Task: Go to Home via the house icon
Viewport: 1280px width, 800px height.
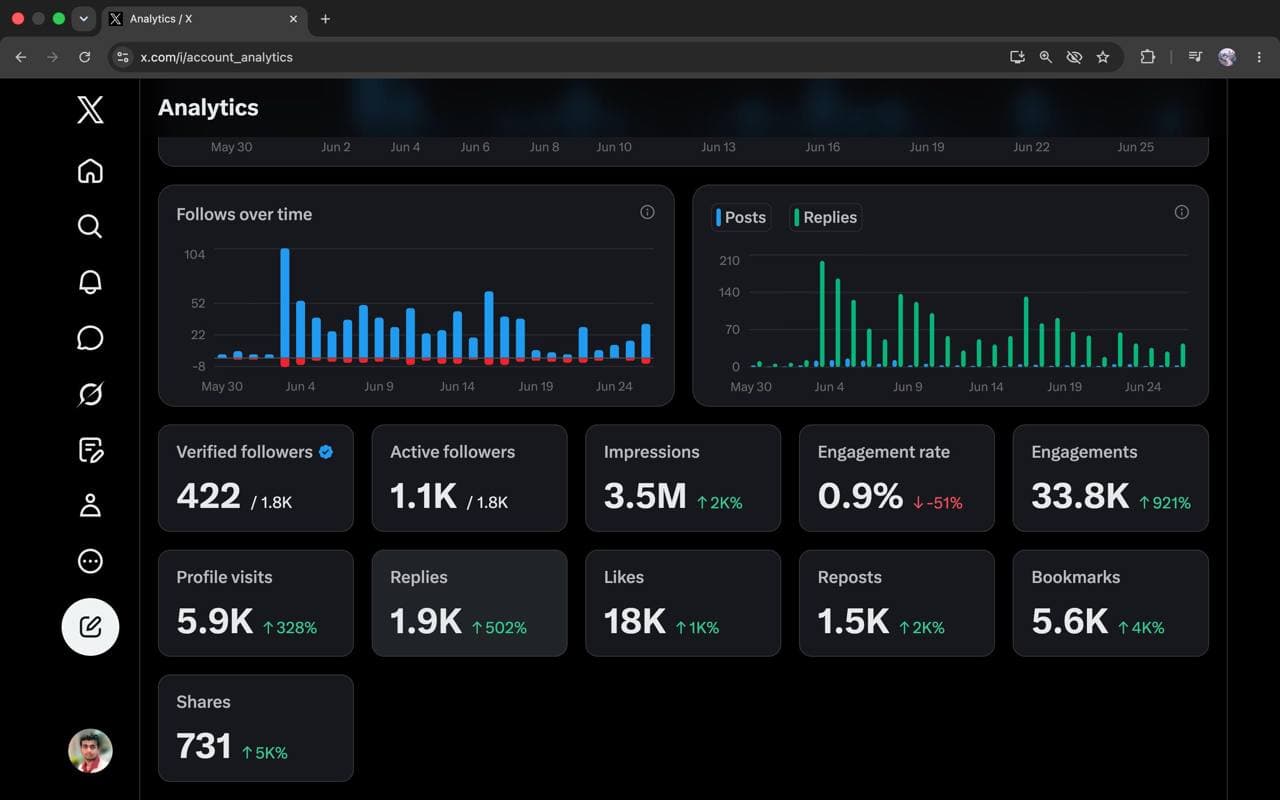Action: 90,171
